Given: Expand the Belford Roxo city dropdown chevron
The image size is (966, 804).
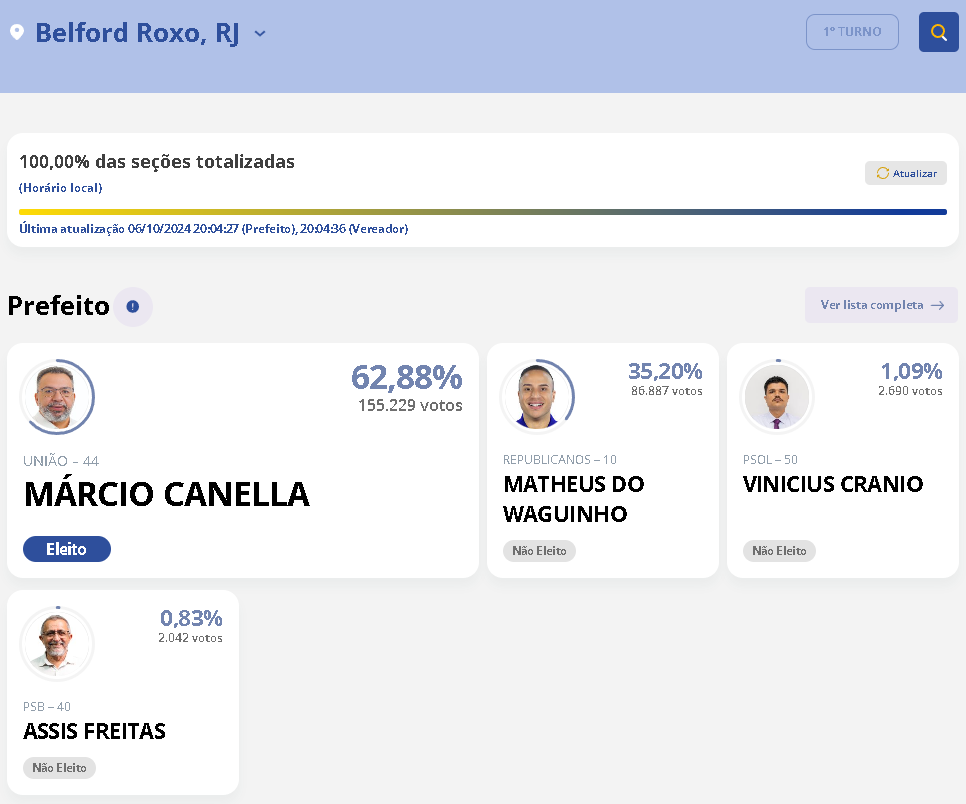Looking at the screenshot, I should (260, 33).
